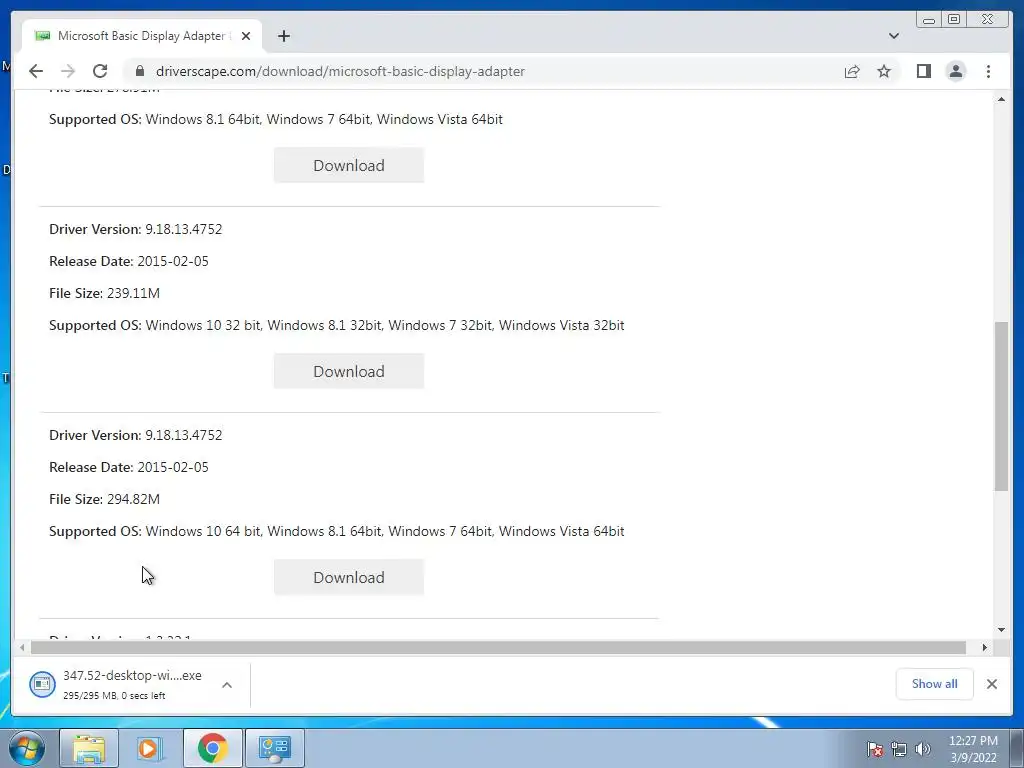Click the vertical scrollbar down arrow
1024x768 pixels.
coord(1001,630)
